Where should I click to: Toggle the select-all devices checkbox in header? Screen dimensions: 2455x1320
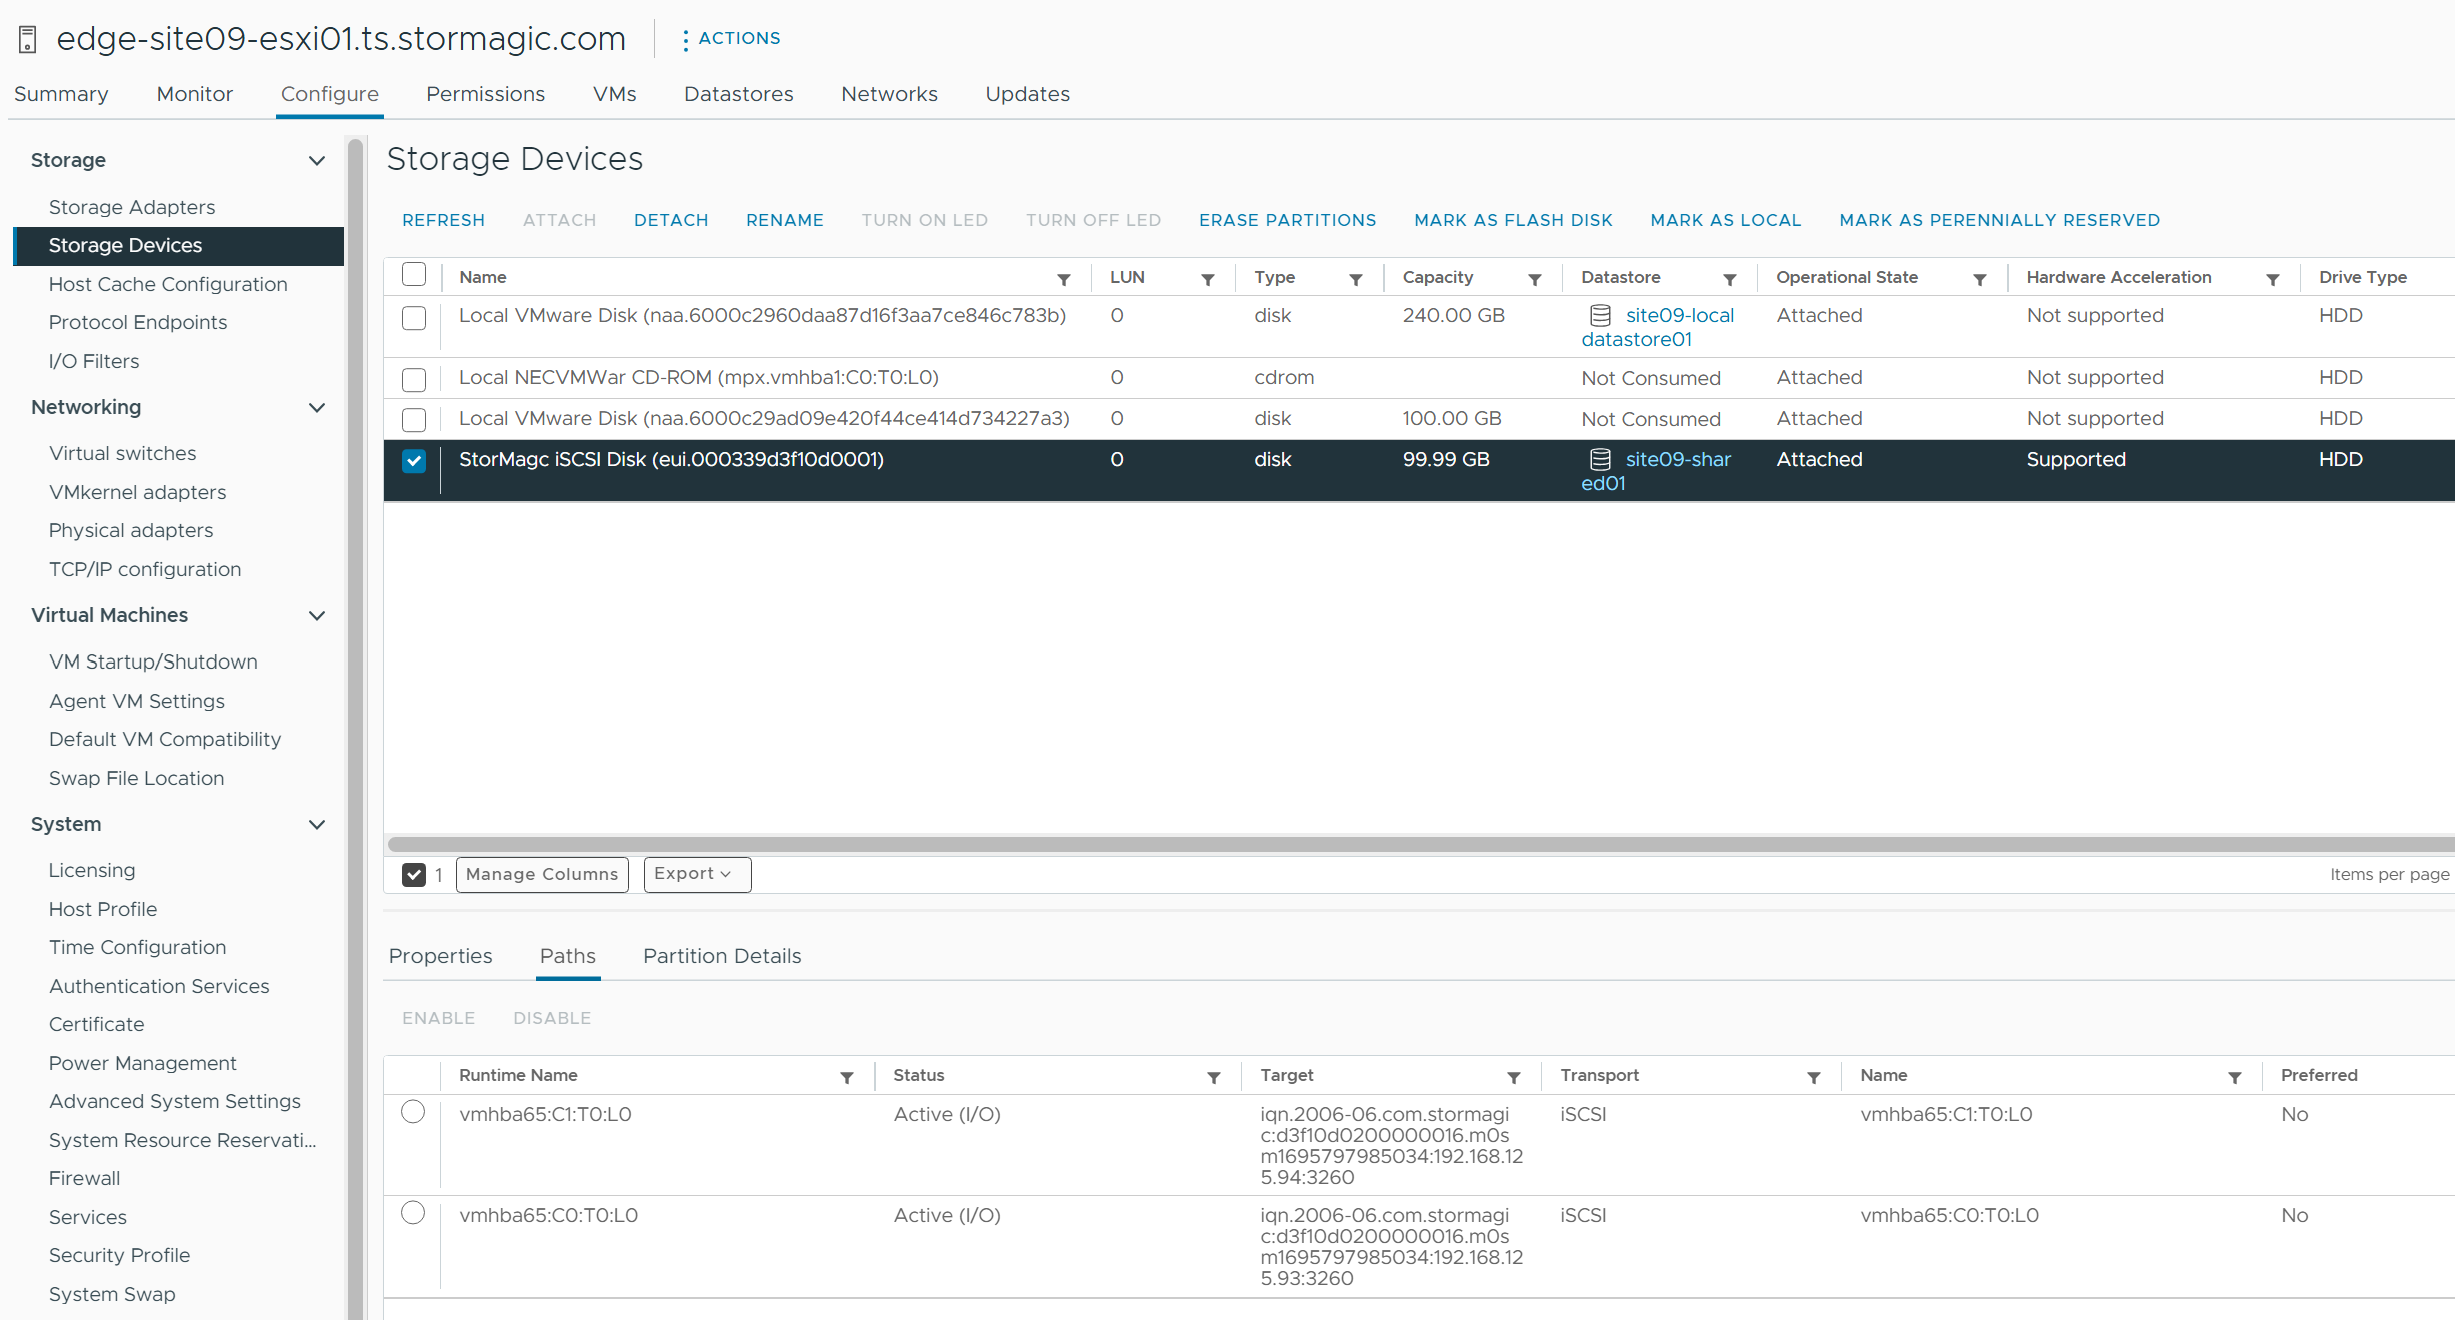tap(414, 274)
